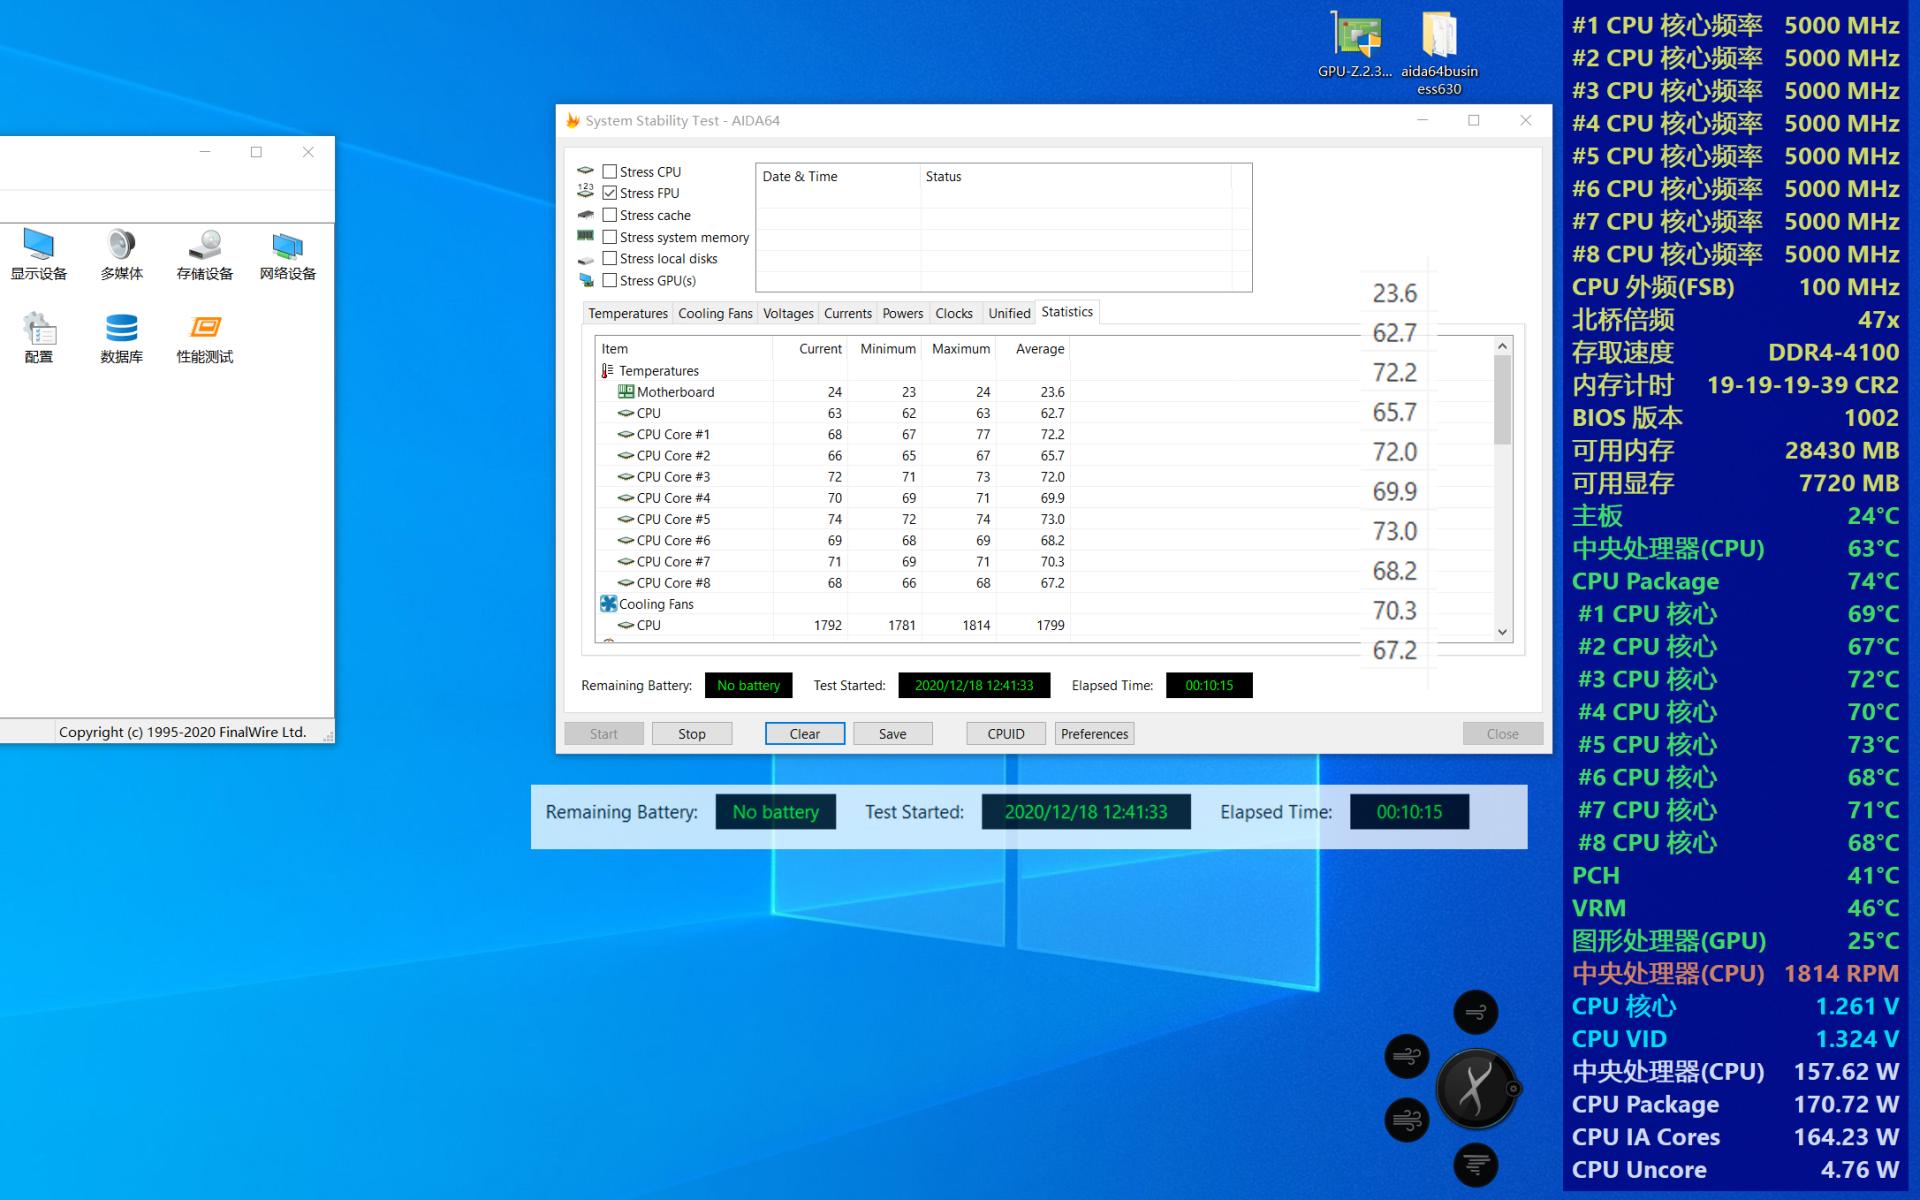
Task: Open the 配置 configuration icon
Action: [x=38, y=338]
